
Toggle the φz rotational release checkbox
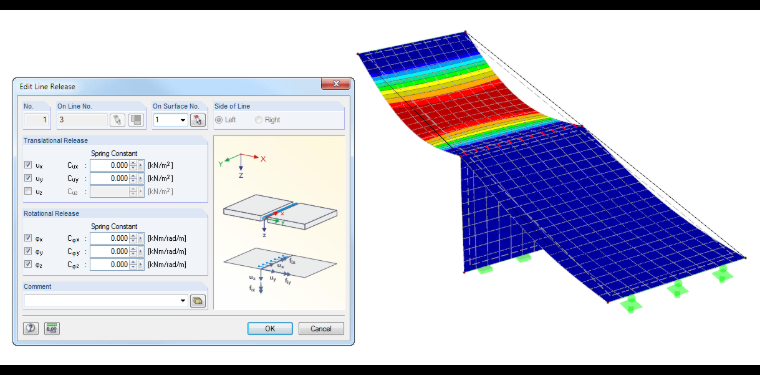28,265
